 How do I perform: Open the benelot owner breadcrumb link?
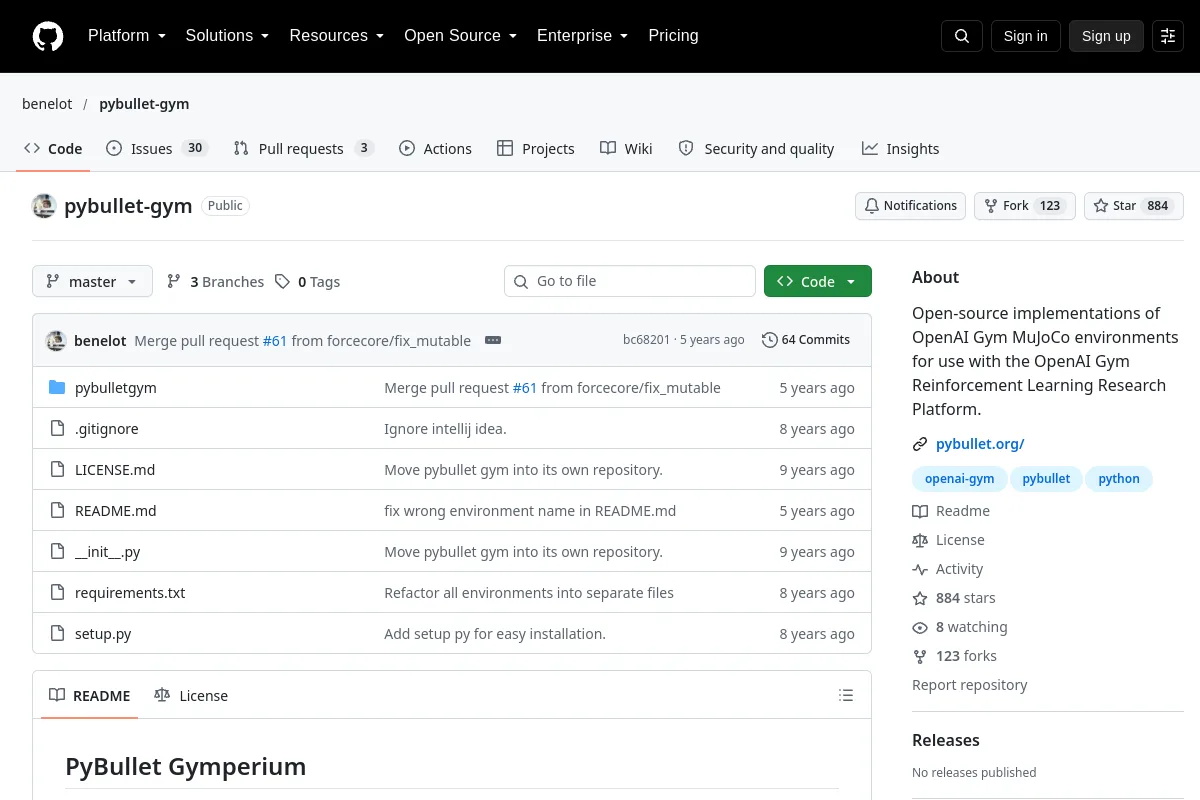coord(47,104)
